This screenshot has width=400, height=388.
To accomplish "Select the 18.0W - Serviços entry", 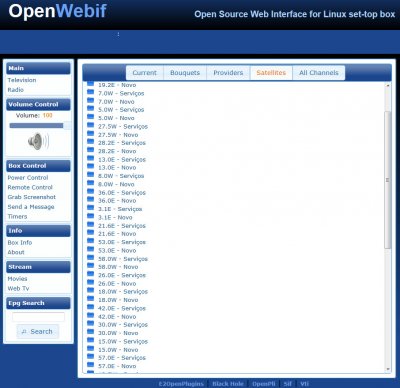I will (123, 292).
